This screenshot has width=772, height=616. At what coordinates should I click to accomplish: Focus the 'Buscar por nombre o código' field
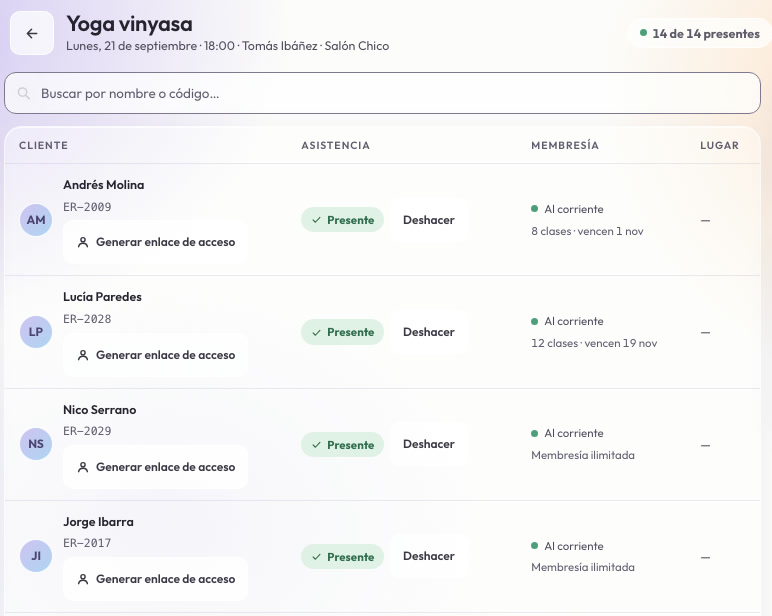coord(382,93)
